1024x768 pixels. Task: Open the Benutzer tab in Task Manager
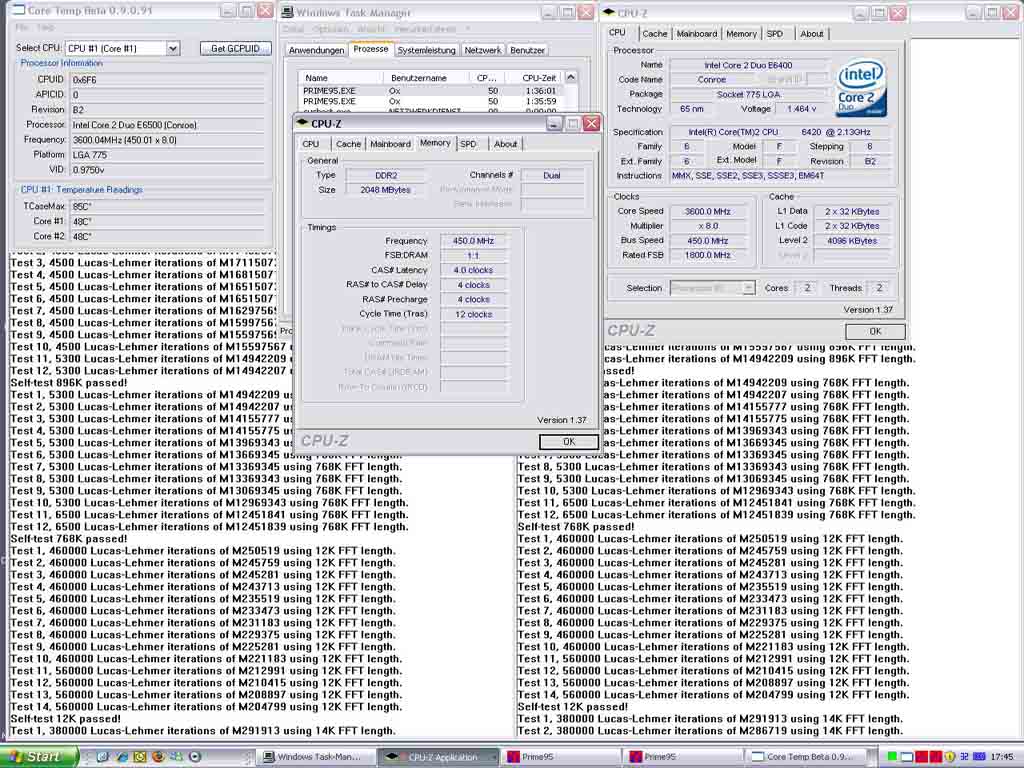tap(527, 50)
